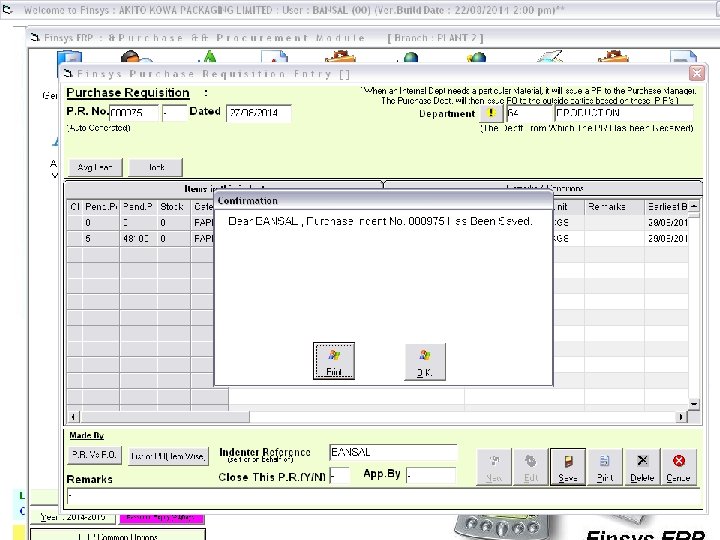Click the P.R. Vs P.O. button
Viewport: 720px width, 540px height.
pos(95,455)
